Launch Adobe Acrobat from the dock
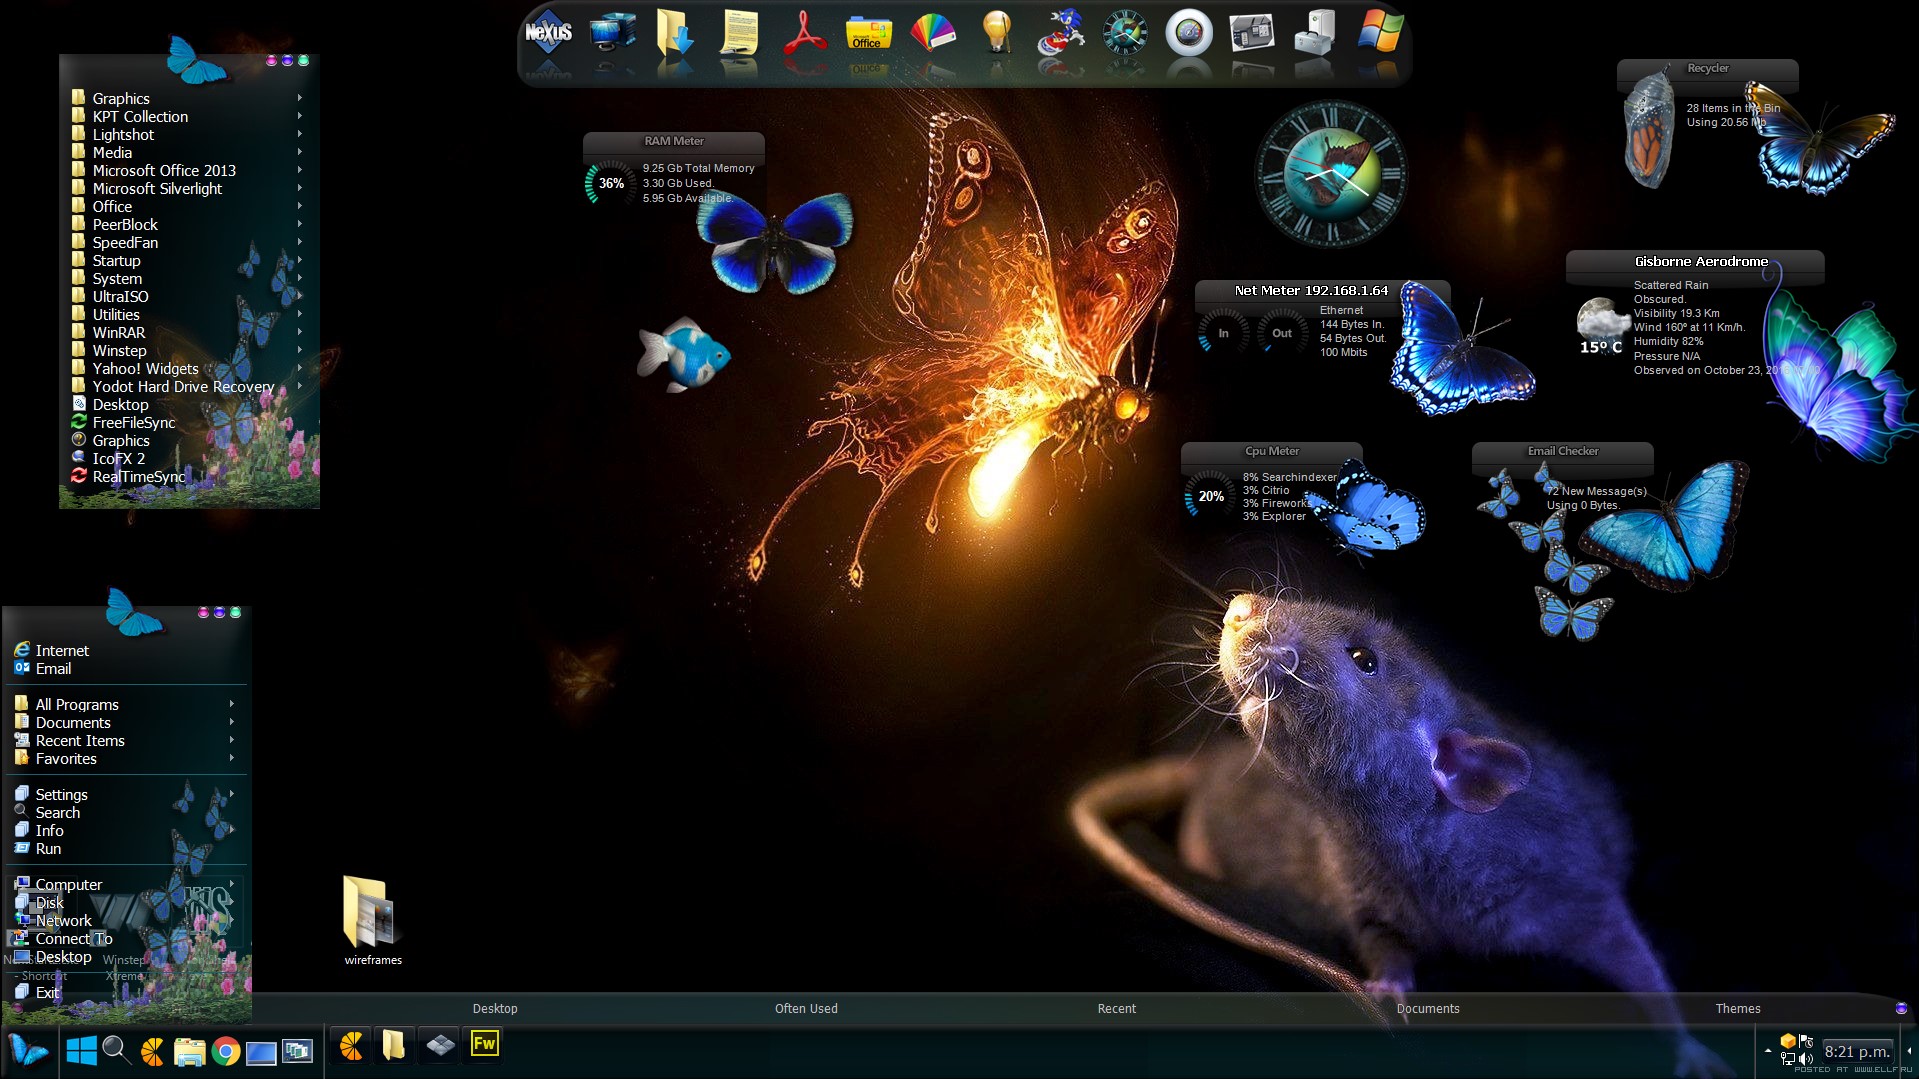Image resolution: width=1919 pixels, height=1079 pixels. (x=804, y=34)
